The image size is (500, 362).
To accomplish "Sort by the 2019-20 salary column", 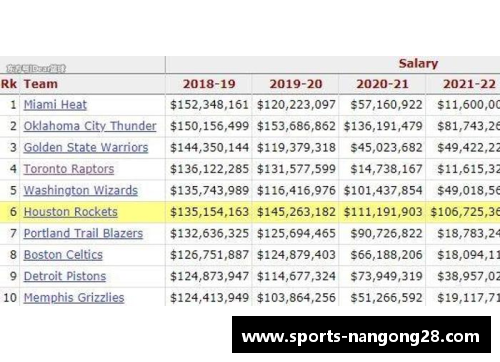I will pos(296,84).
